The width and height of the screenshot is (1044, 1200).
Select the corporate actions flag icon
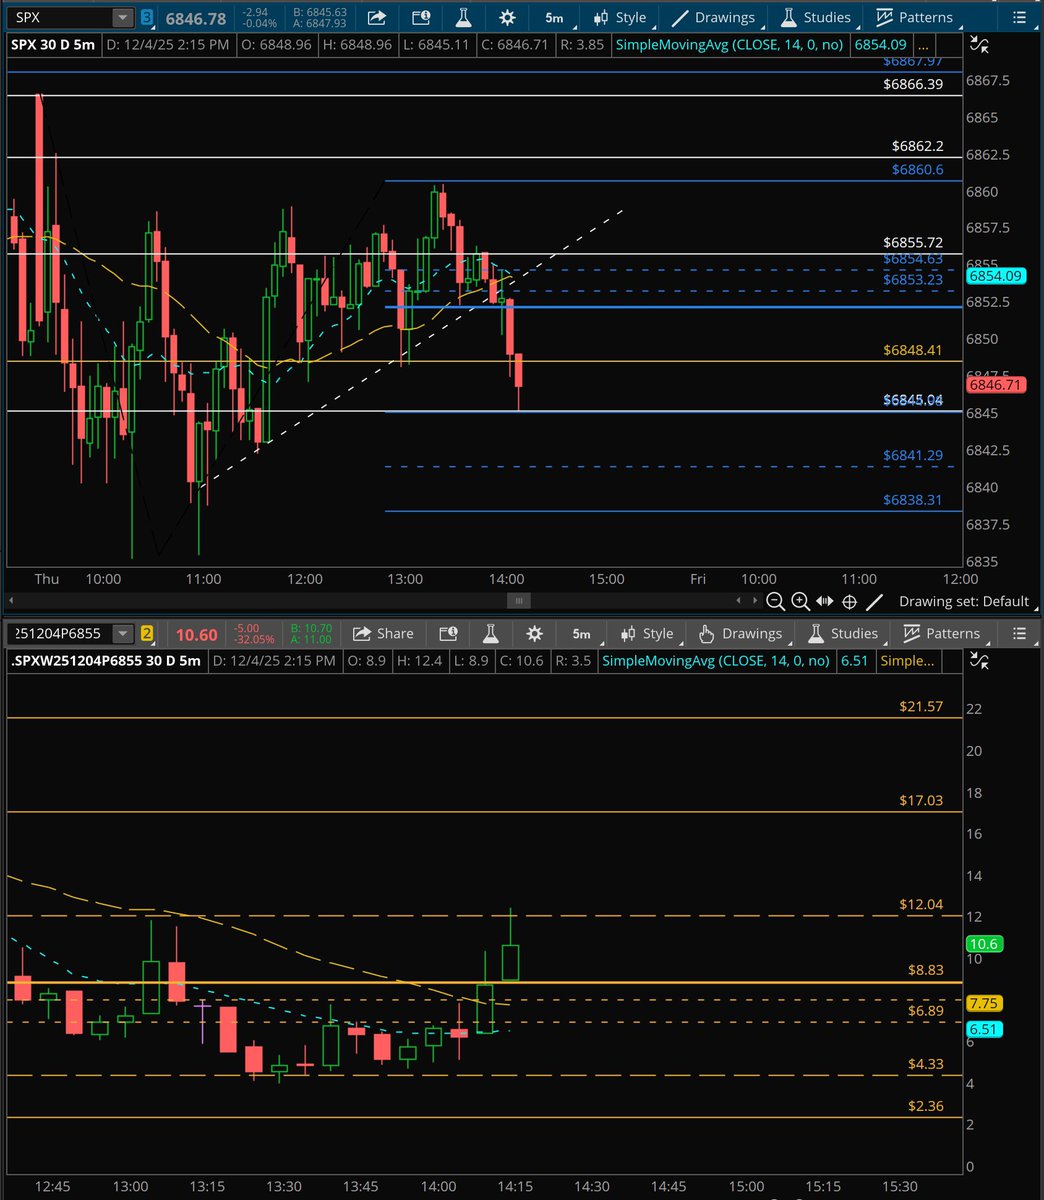[x=420, y=17]
